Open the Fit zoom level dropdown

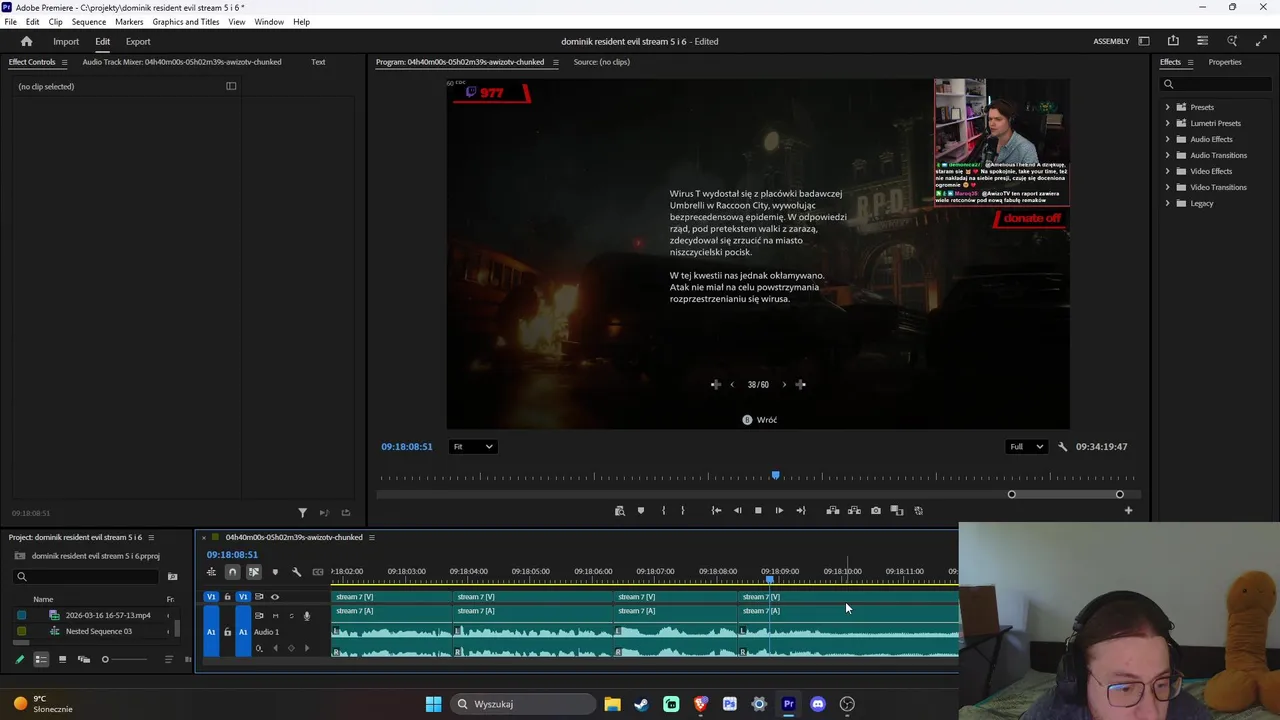(472, 447)
